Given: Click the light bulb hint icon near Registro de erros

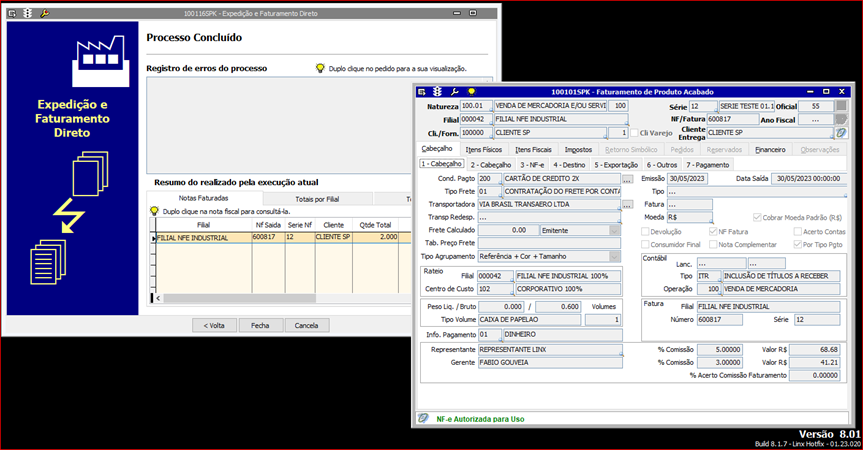Looking at the screenshot, I should (320, 68).
